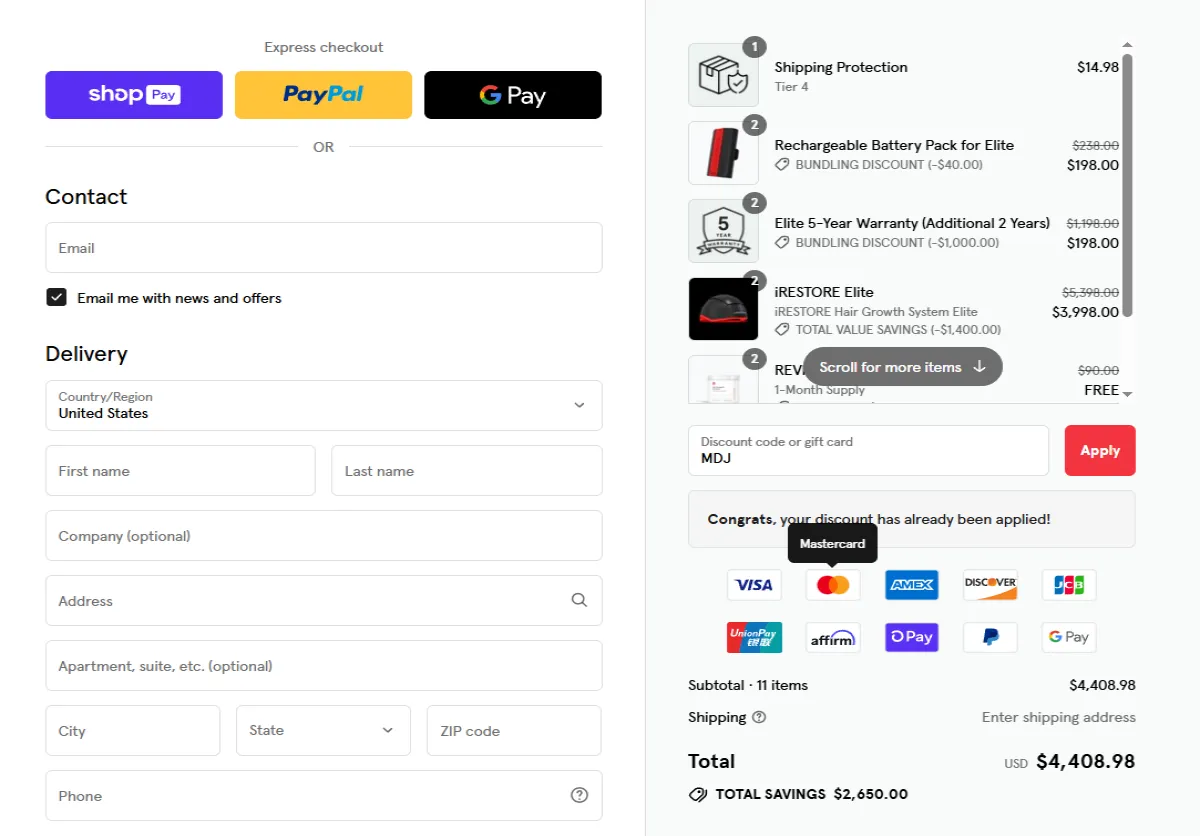The width and height of the screenshot is (1200, 836).
Task: Select the iRESTORE Elite product thumbnail
Action: tap(723, 309)
